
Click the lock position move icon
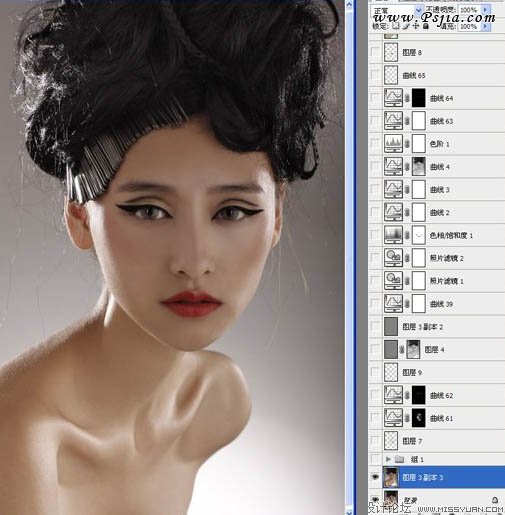click(415, 26)
